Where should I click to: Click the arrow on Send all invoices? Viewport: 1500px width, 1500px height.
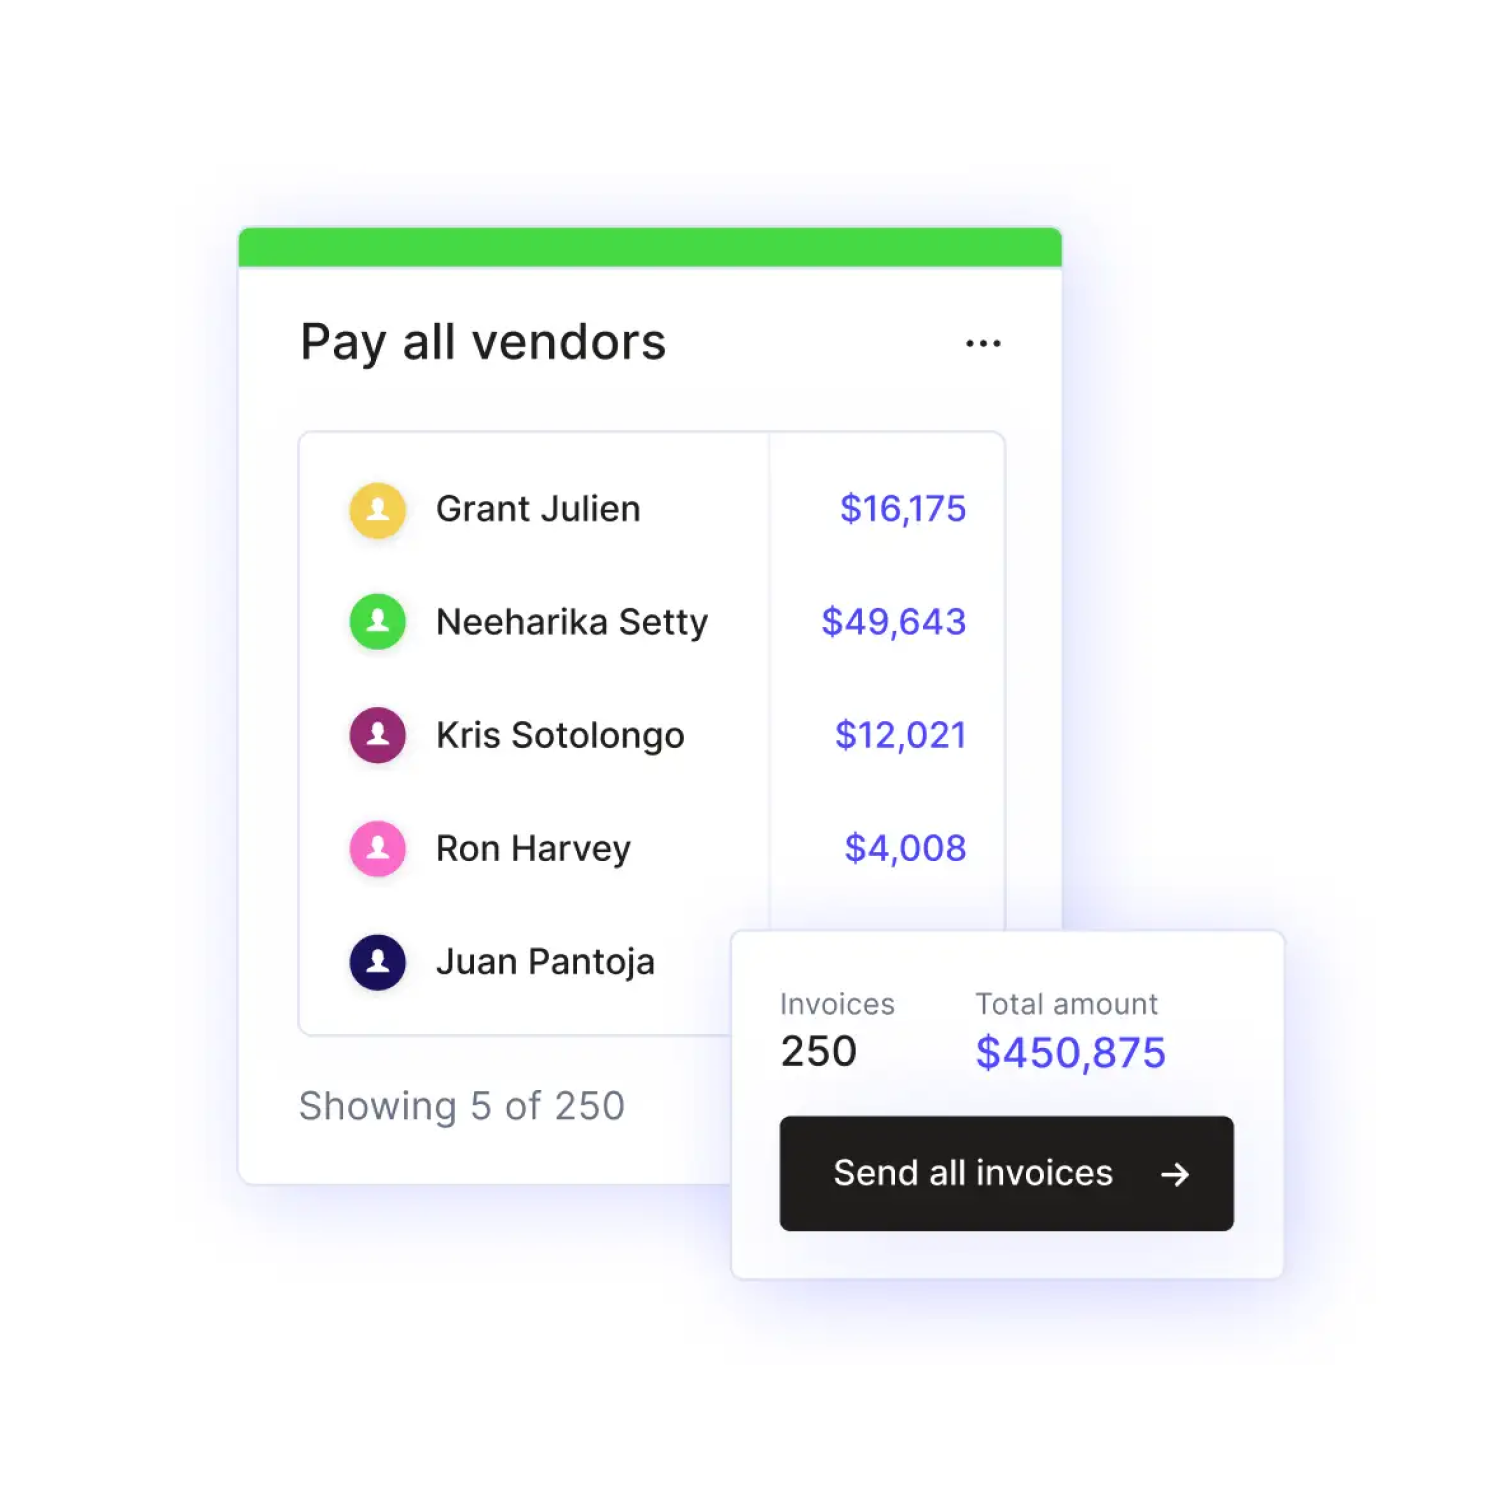(x=1175, y=1174)
